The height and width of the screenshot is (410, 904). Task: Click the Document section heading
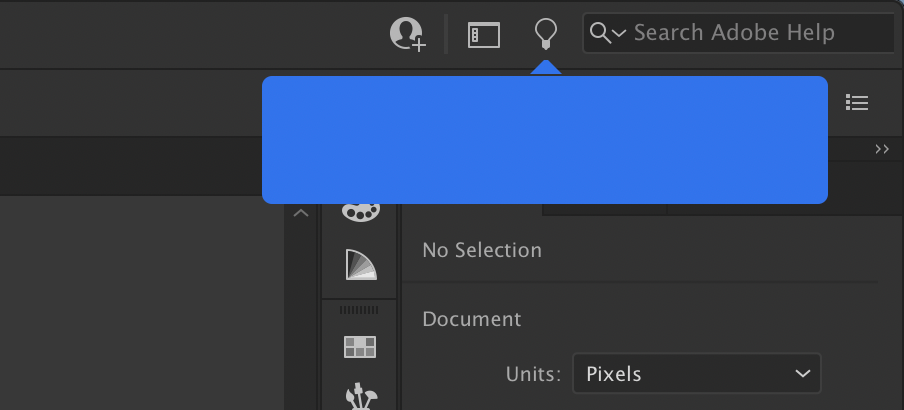(x=472, y=320)
